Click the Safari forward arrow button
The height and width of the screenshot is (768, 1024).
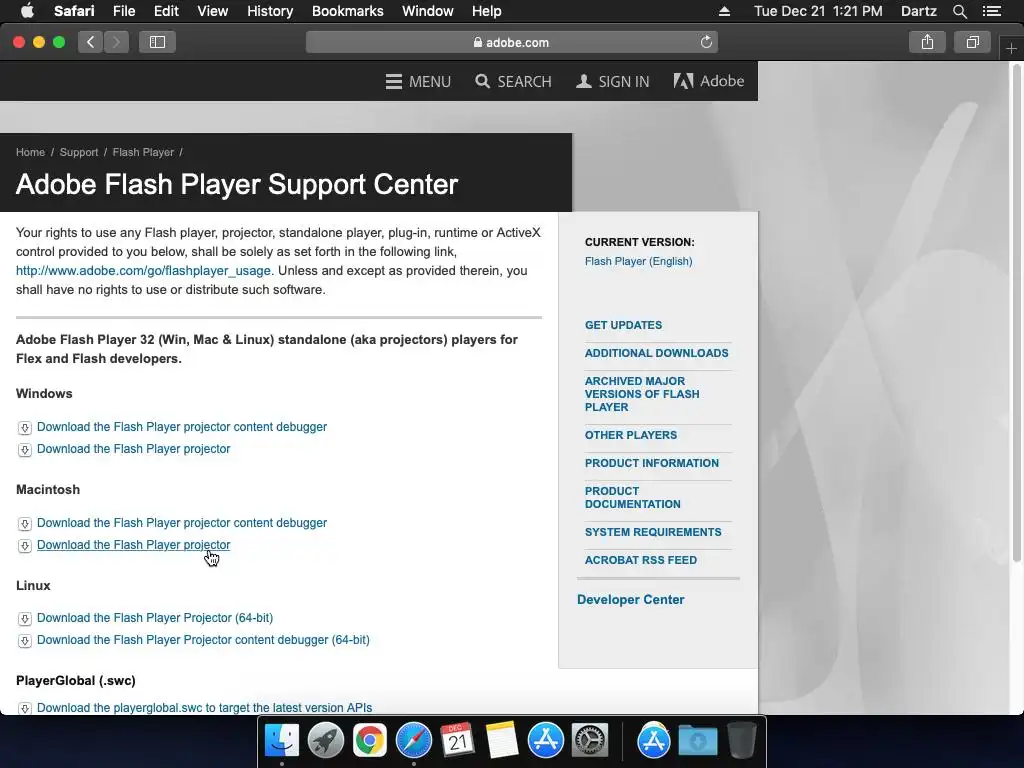116,42
